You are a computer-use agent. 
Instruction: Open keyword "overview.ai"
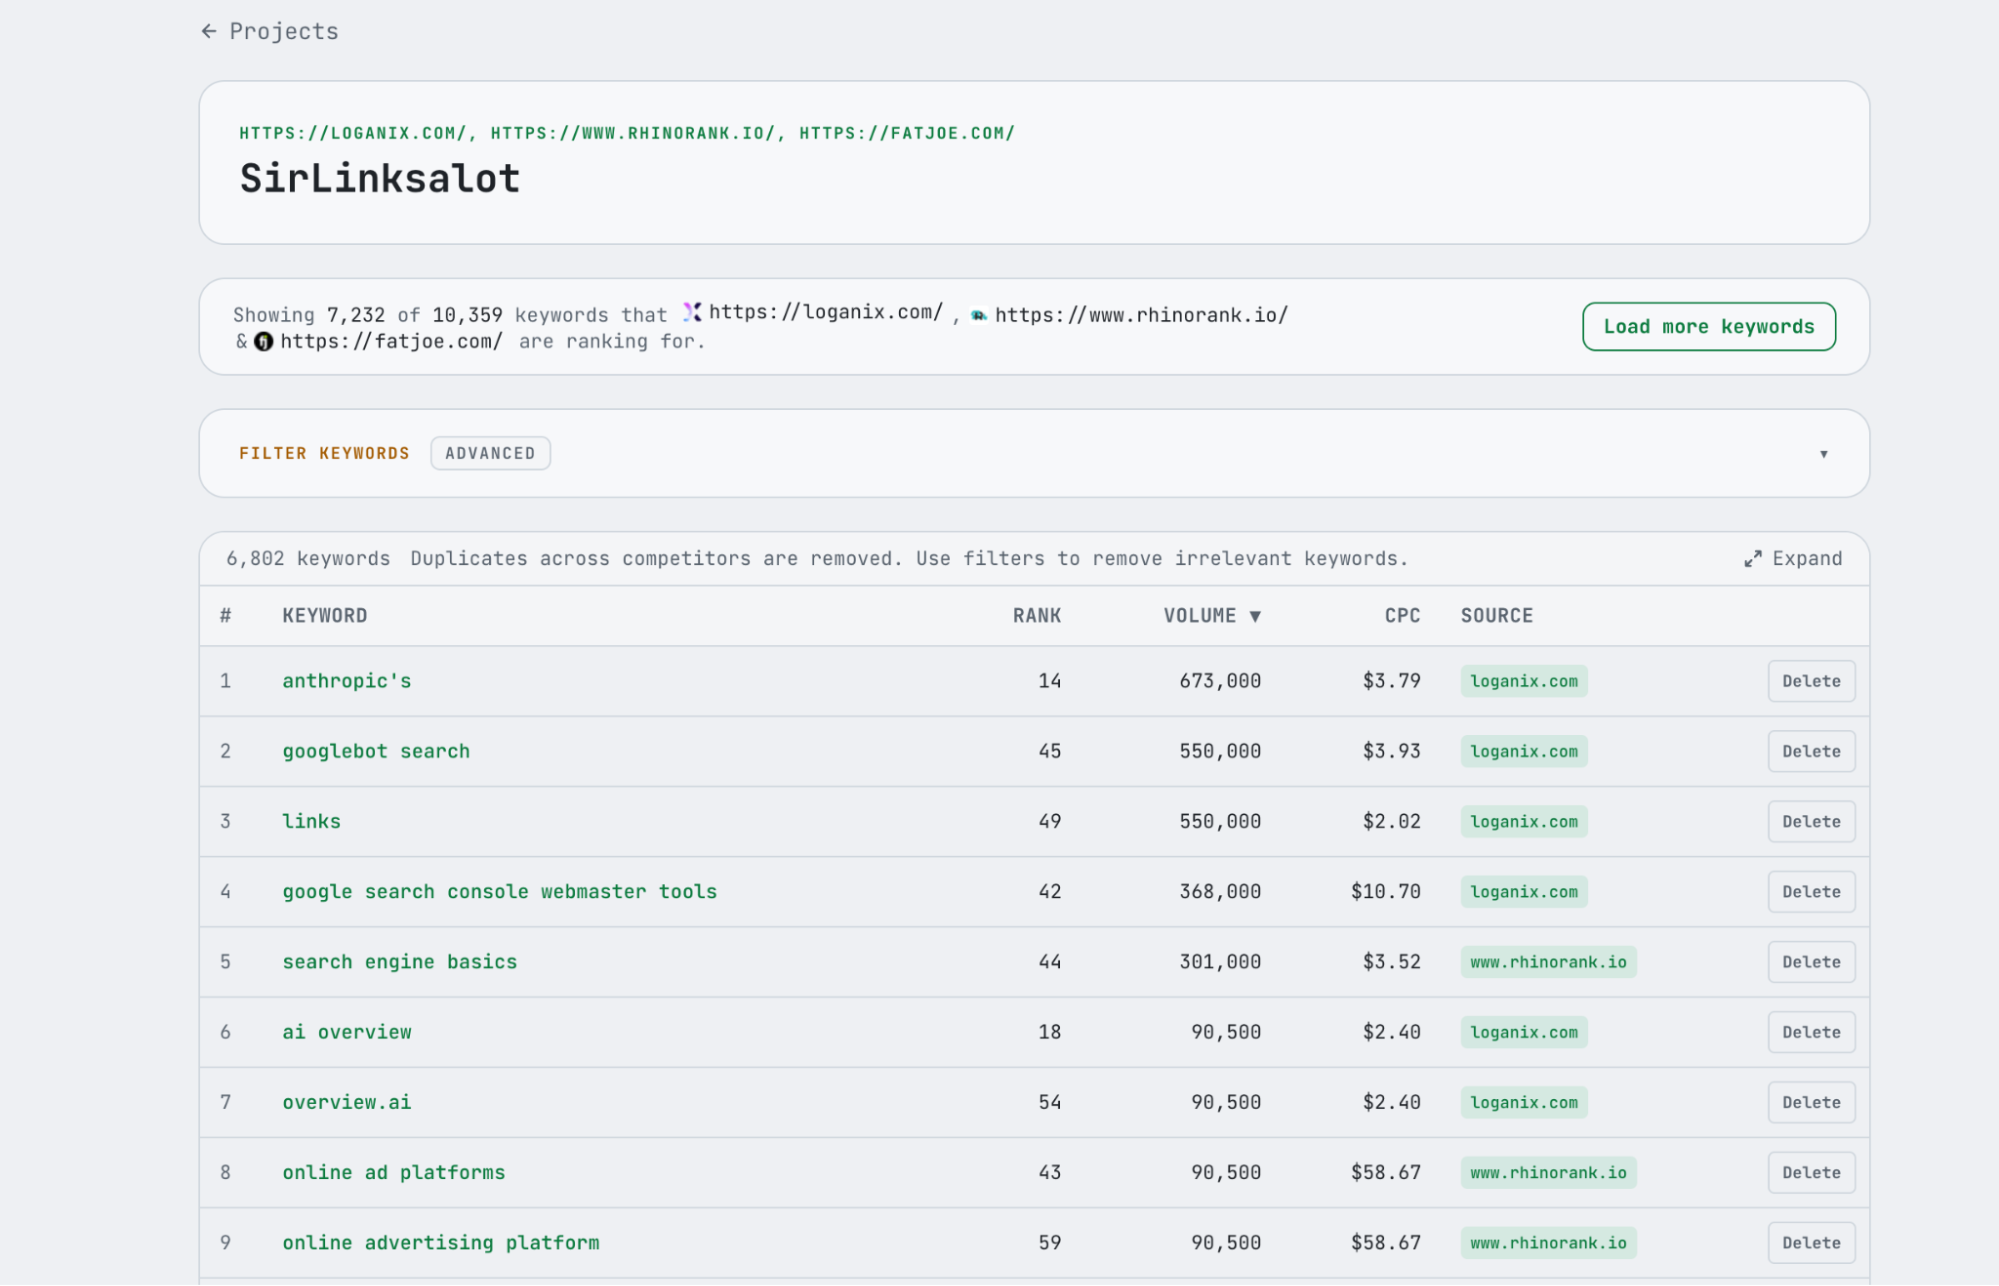[x=346, y=1102]
